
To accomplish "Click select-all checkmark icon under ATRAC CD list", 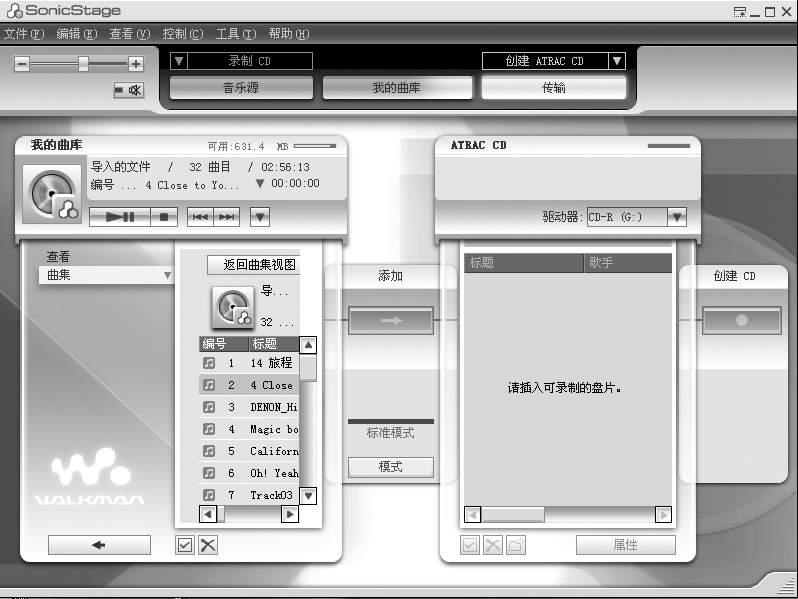I will [x=470, y=545].
